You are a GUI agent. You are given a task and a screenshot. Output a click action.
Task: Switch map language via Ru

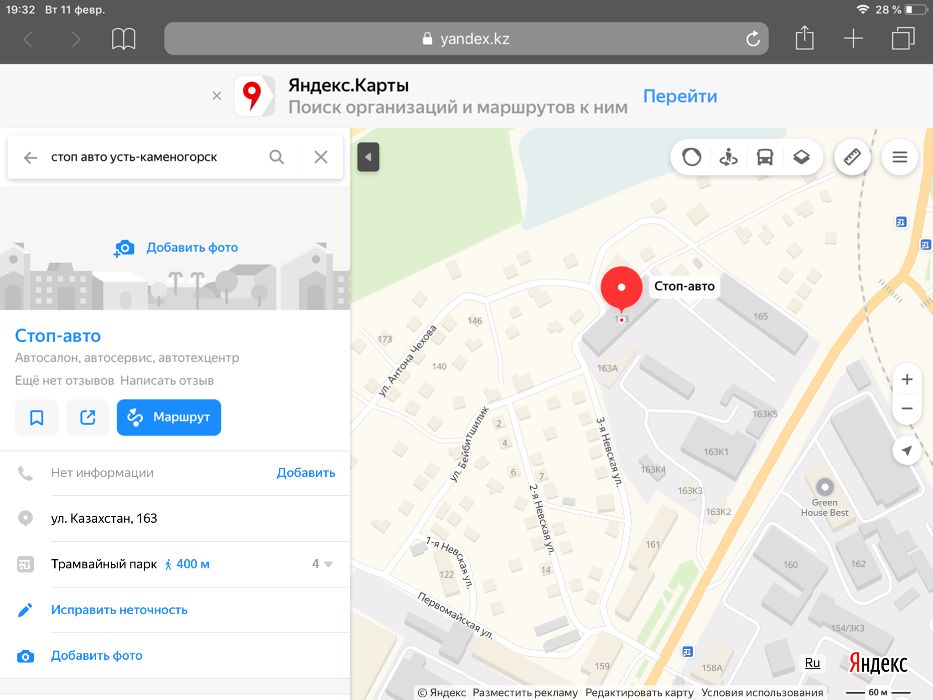pos(812,663)
